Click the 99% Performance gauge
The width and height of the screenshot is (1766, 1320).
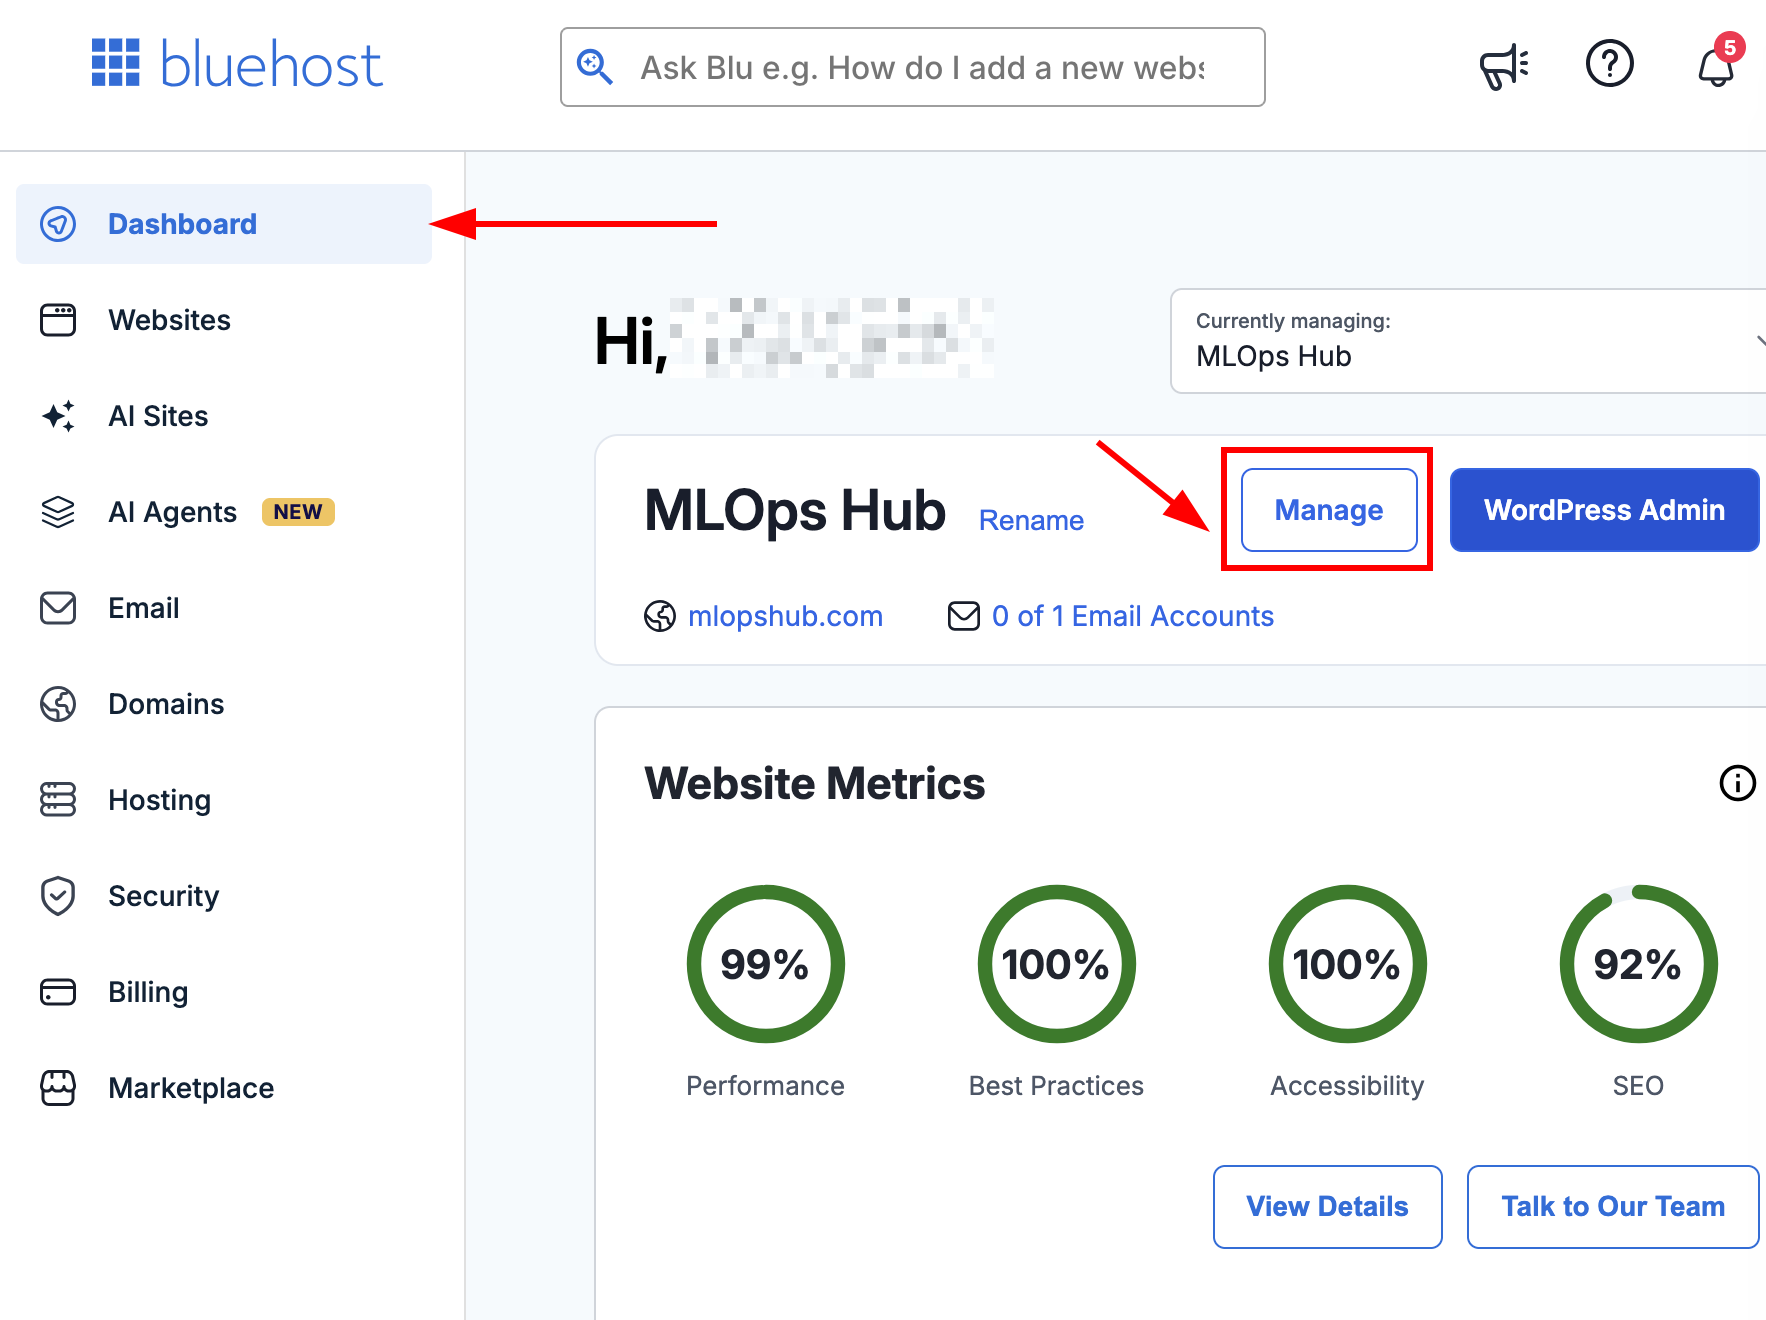coord(766,964)
